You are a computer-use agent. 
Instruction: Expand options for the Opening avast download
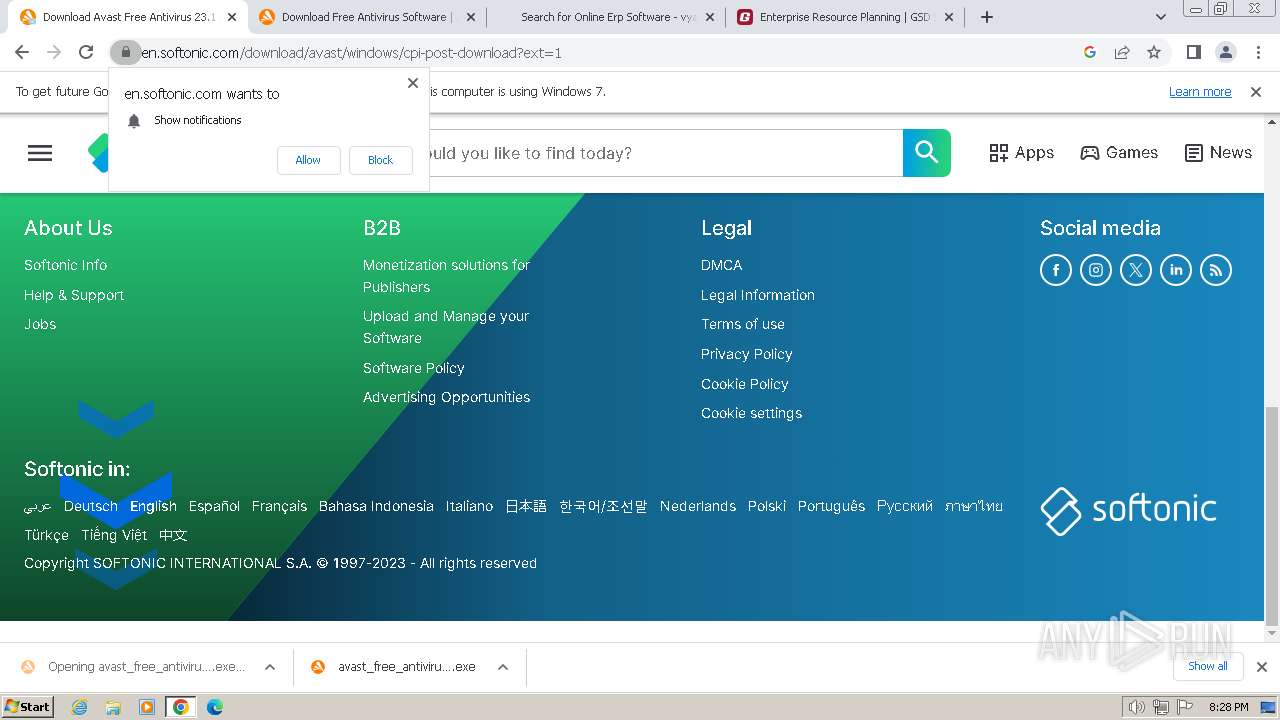[270, 667]
